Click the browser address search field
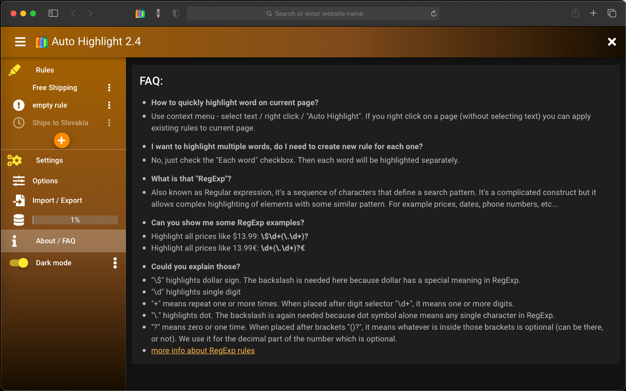The image size is (626, 391). 313,14
